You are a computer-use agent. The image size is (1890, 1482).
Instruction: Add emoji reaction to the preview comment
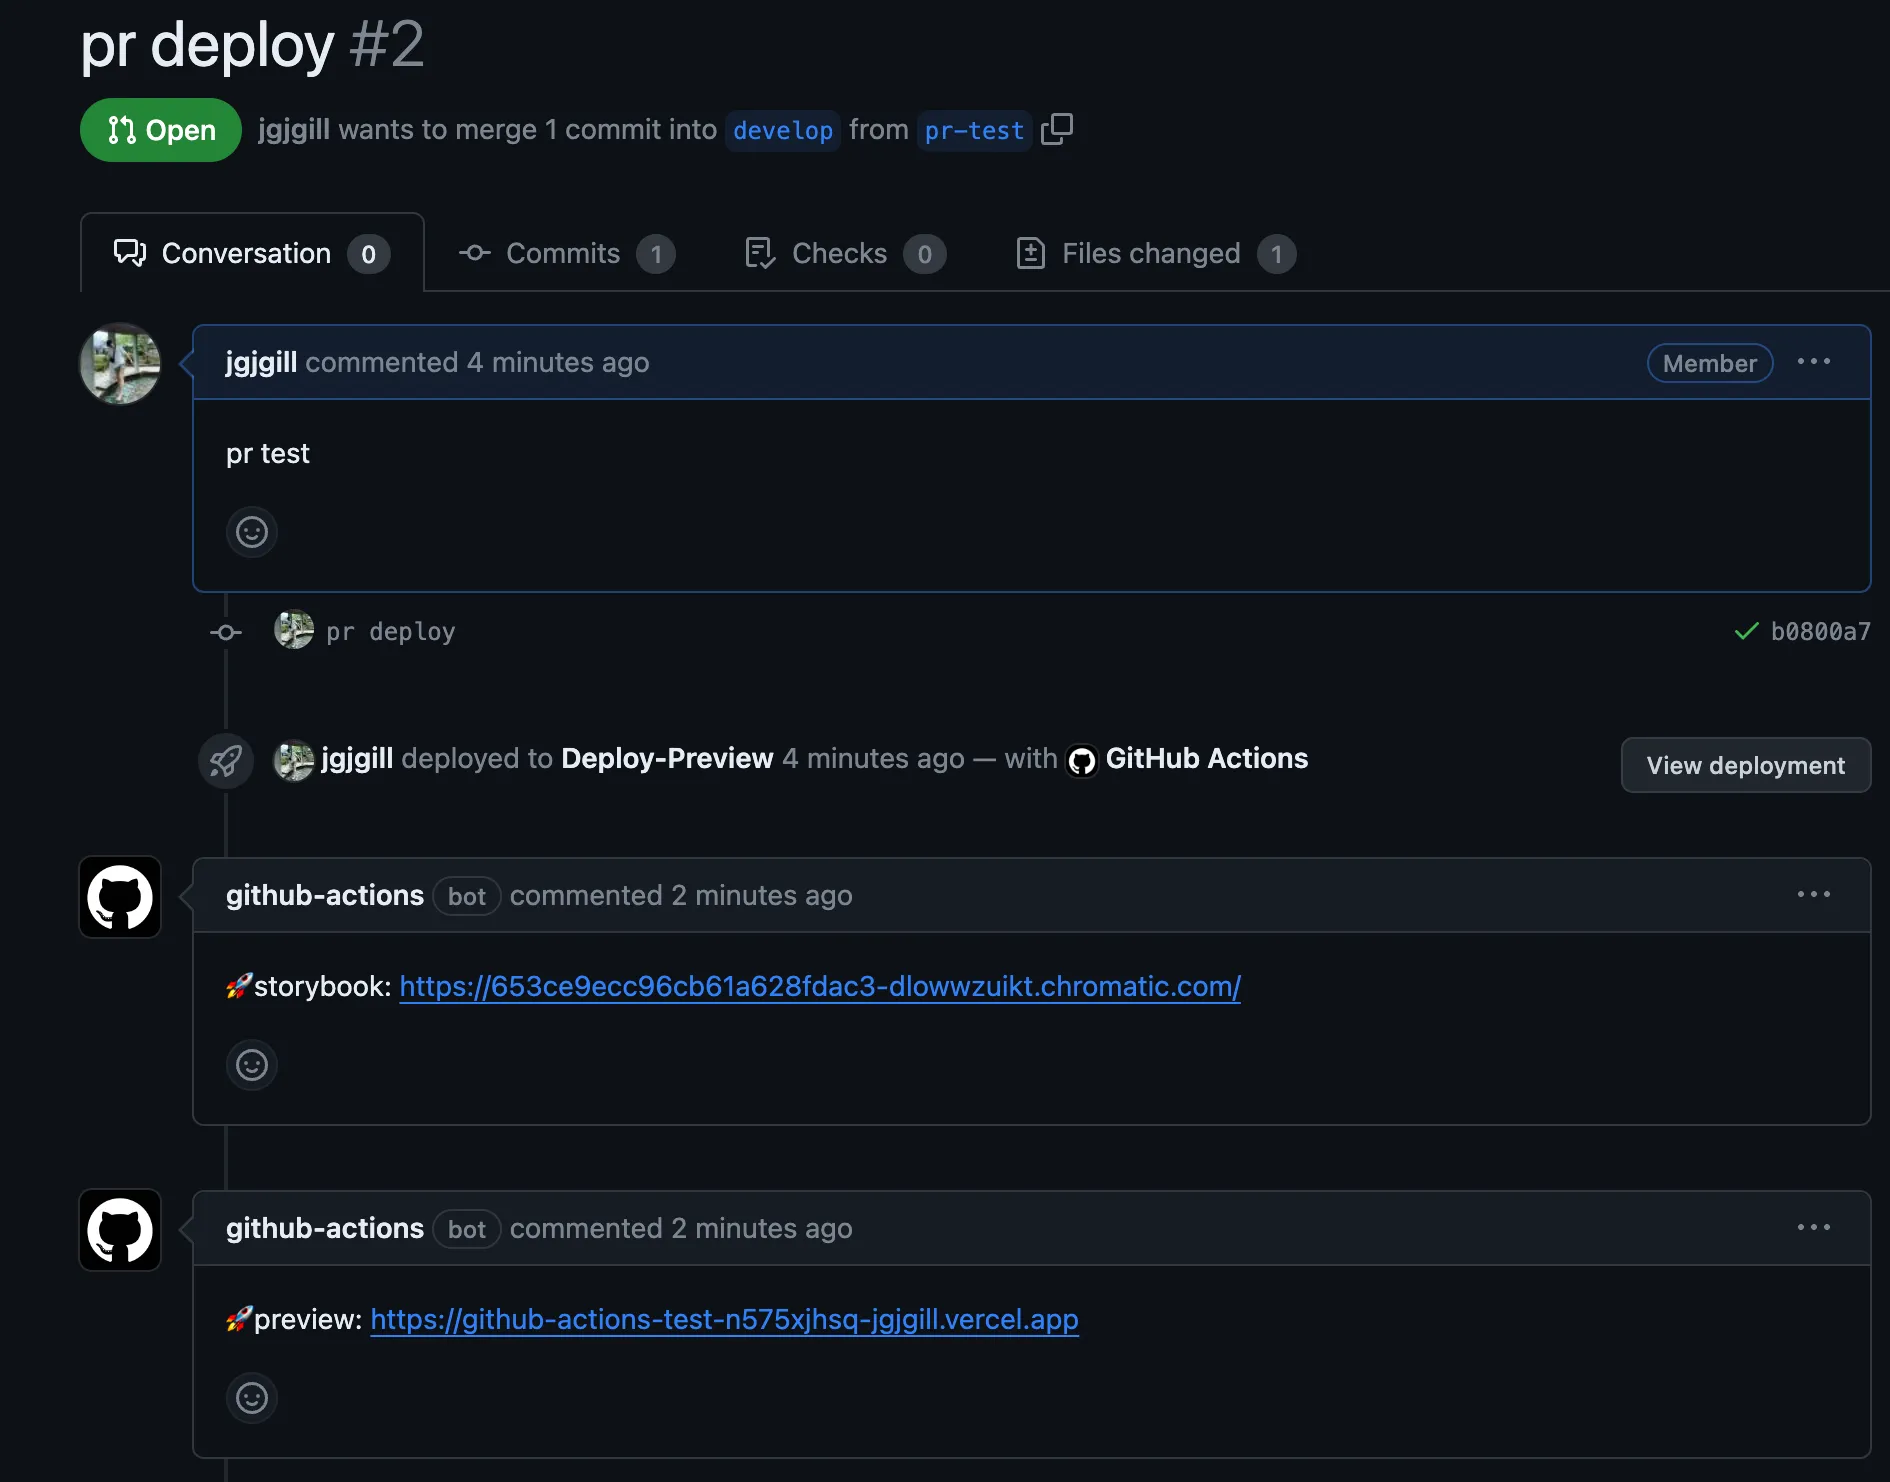[x=251, y=1398]
